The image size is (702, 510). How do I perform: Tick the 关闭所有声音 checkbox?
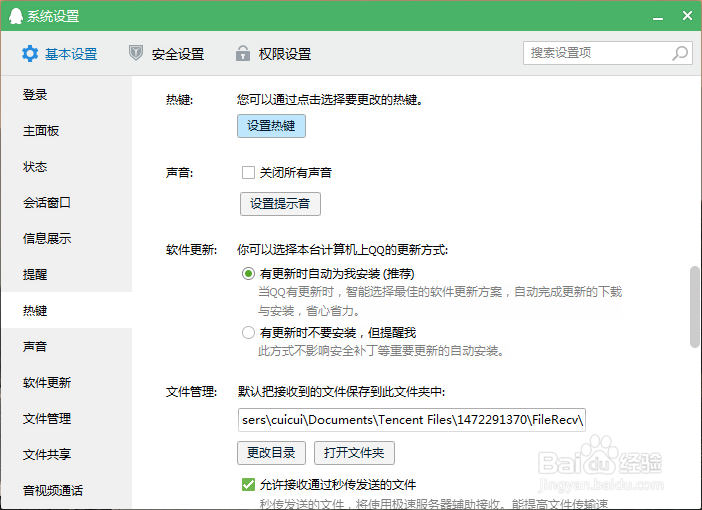(x=248, y=172)
